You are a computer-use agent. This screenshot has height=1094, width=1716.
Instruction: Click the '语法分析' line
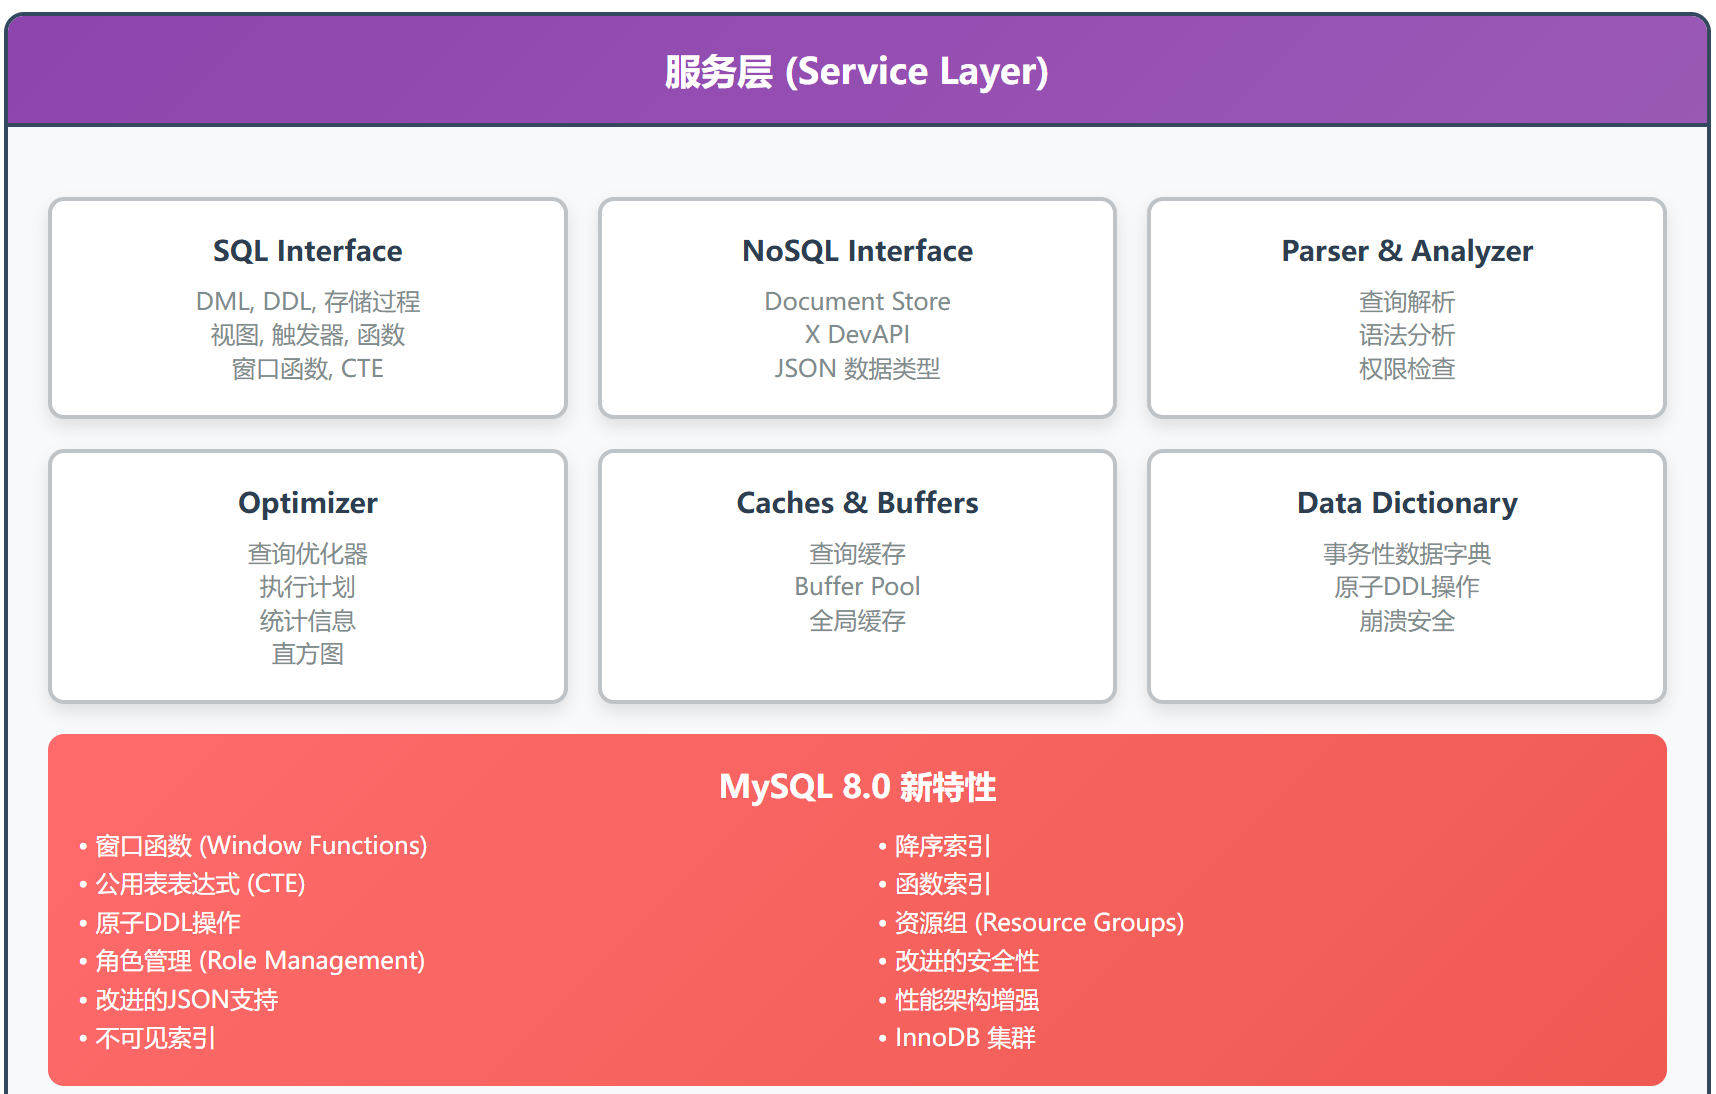[1407, 335]
